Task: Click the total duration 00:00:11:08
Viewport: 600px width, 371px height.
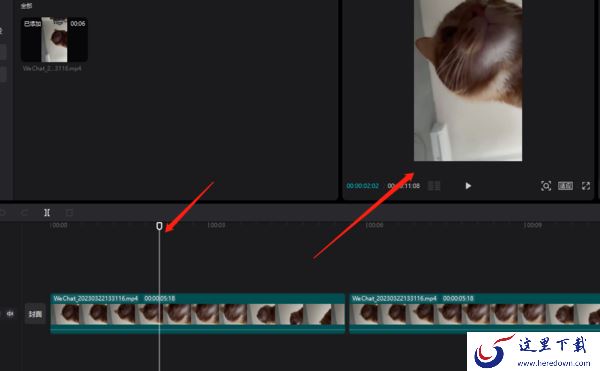Action: point(404,186)
